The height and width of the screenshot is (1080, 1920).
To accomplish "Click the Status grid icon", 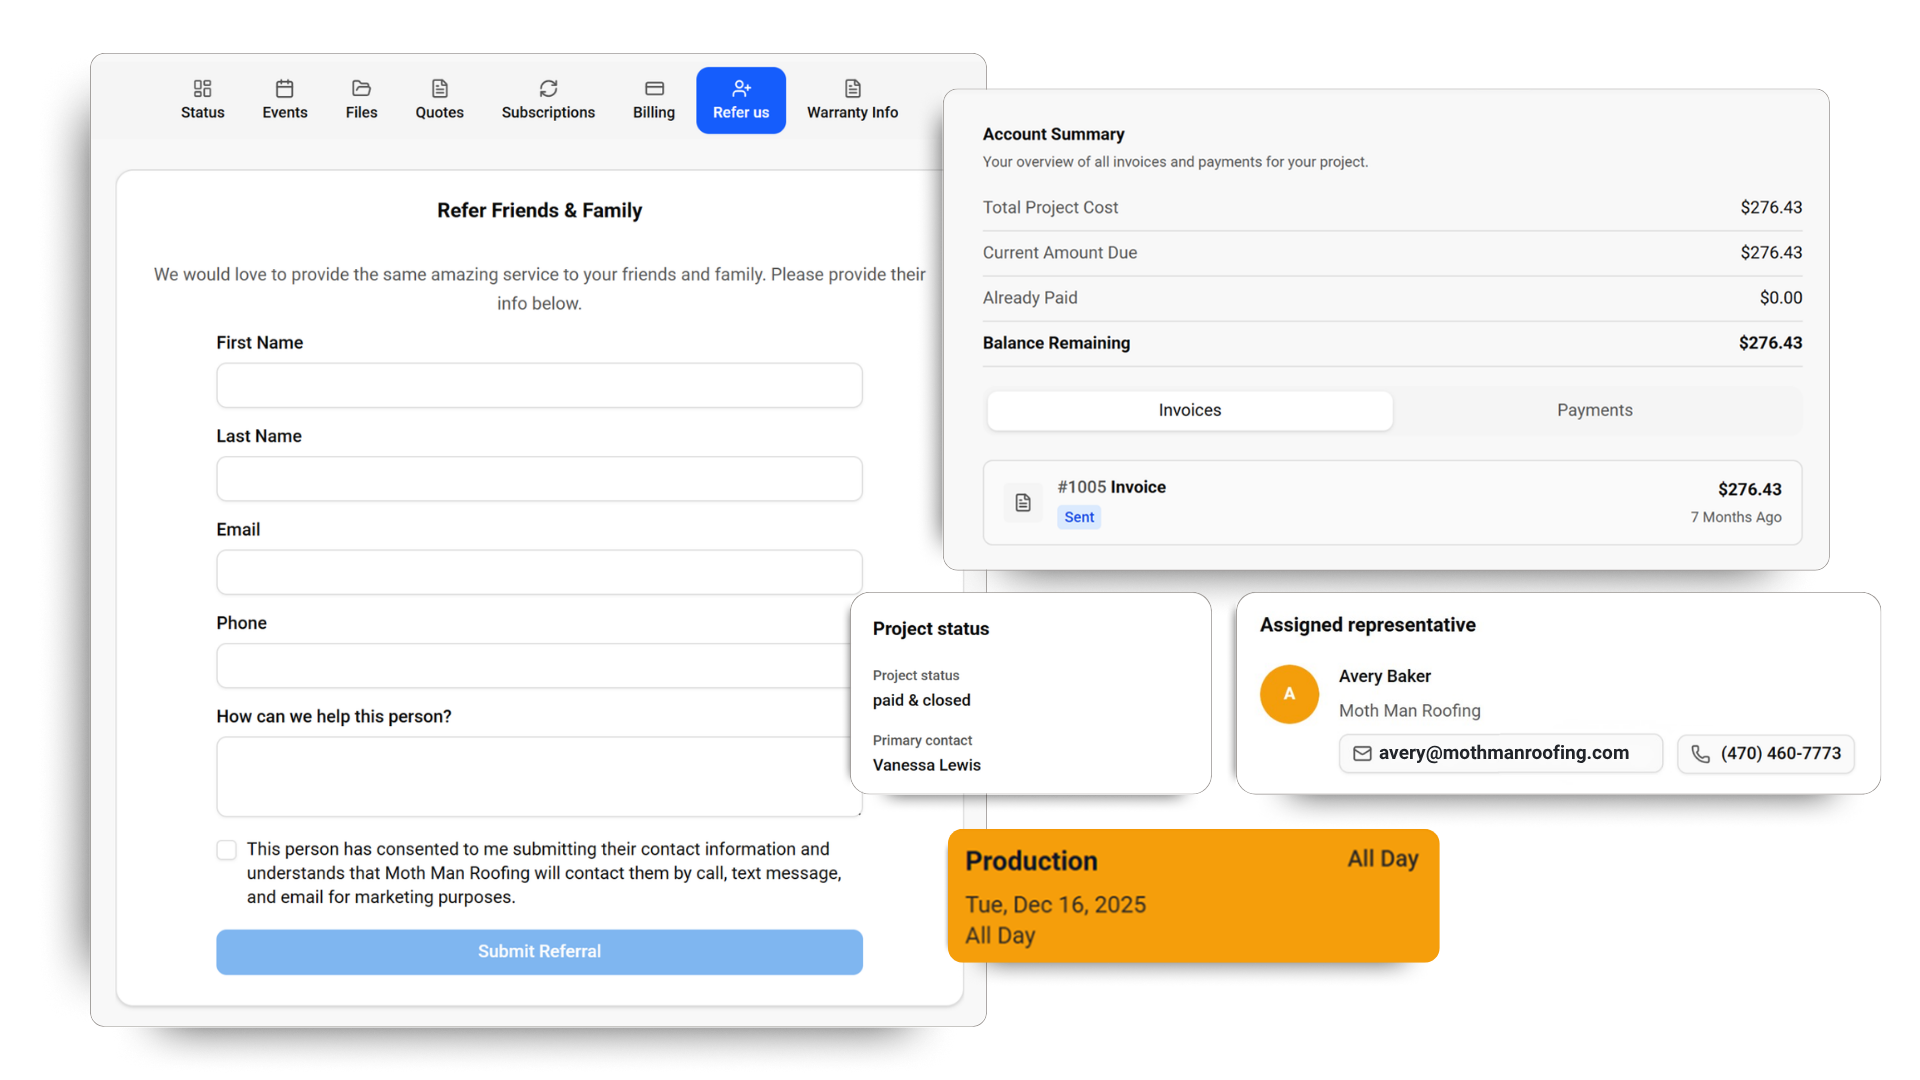I will tap(202, 88).
